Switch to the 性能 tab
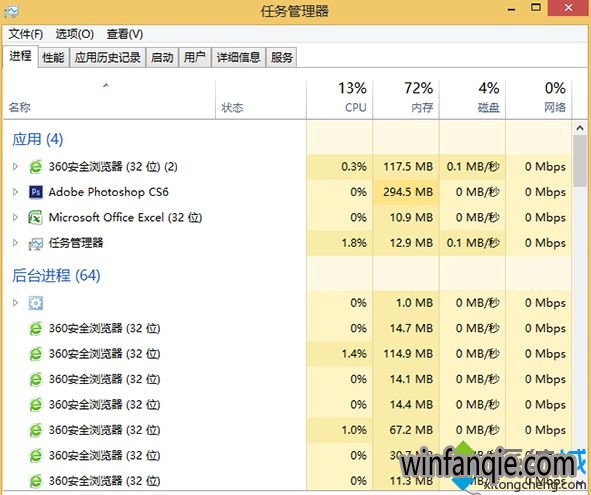This screenshot has width=591, height=495. coord(53,57)
